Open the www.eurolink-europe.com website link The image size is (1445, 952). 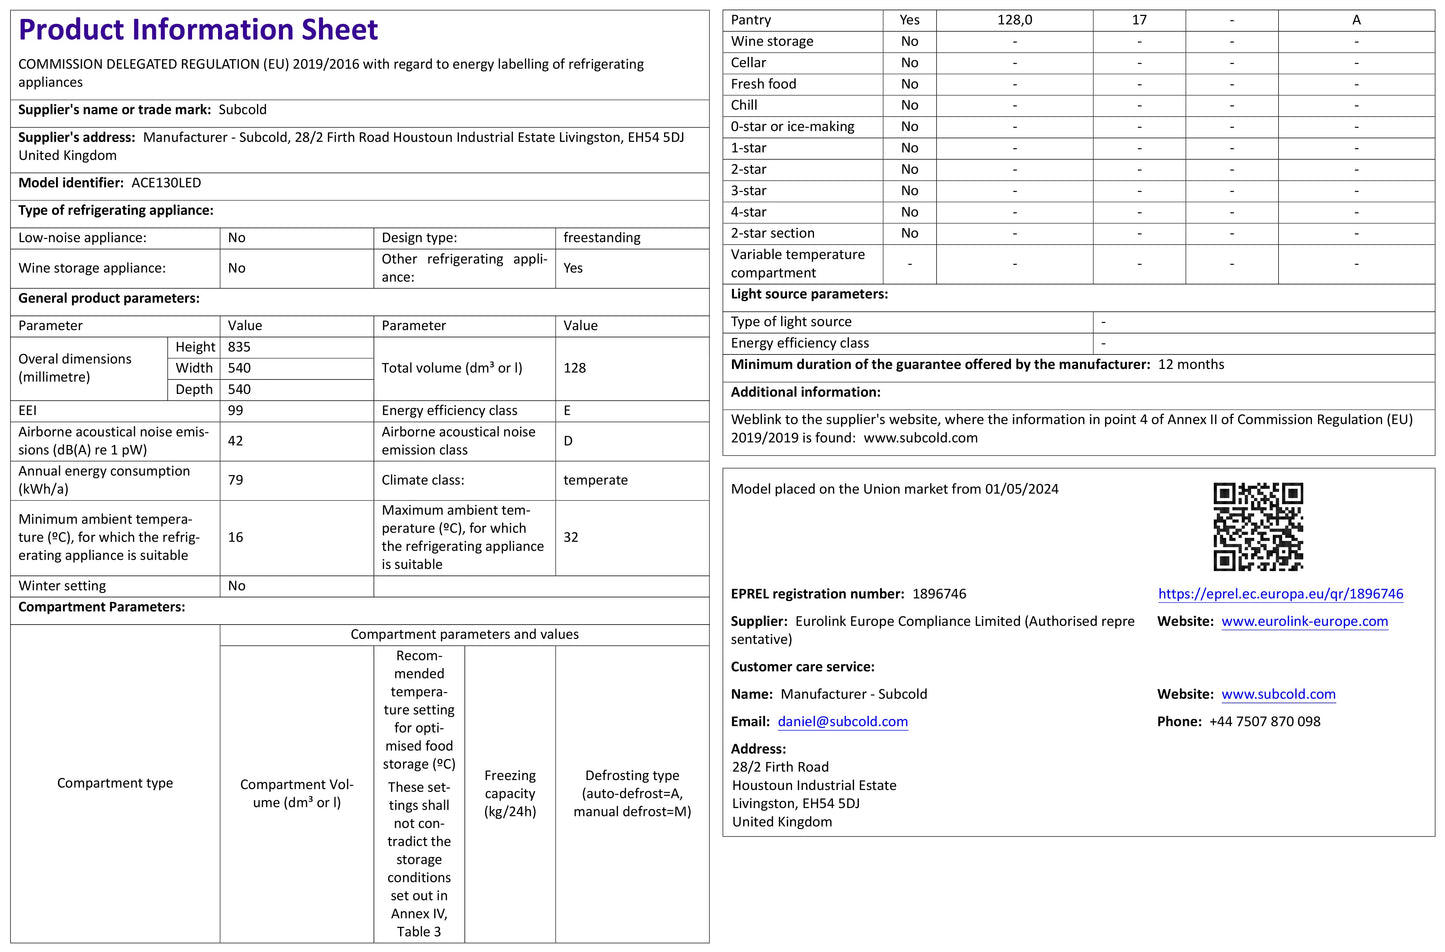tap(1304, 621)
